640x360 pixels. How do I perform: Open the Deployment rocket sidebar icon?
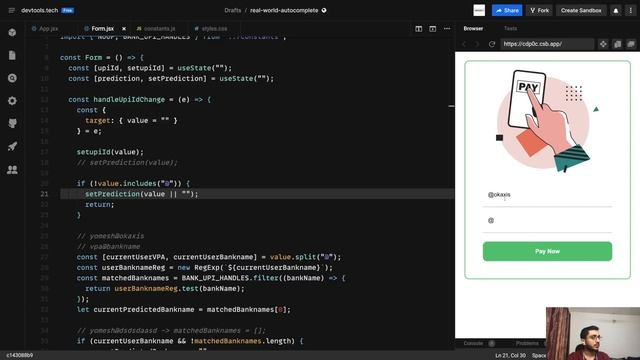pyautogui.click(x=12, y=146)
